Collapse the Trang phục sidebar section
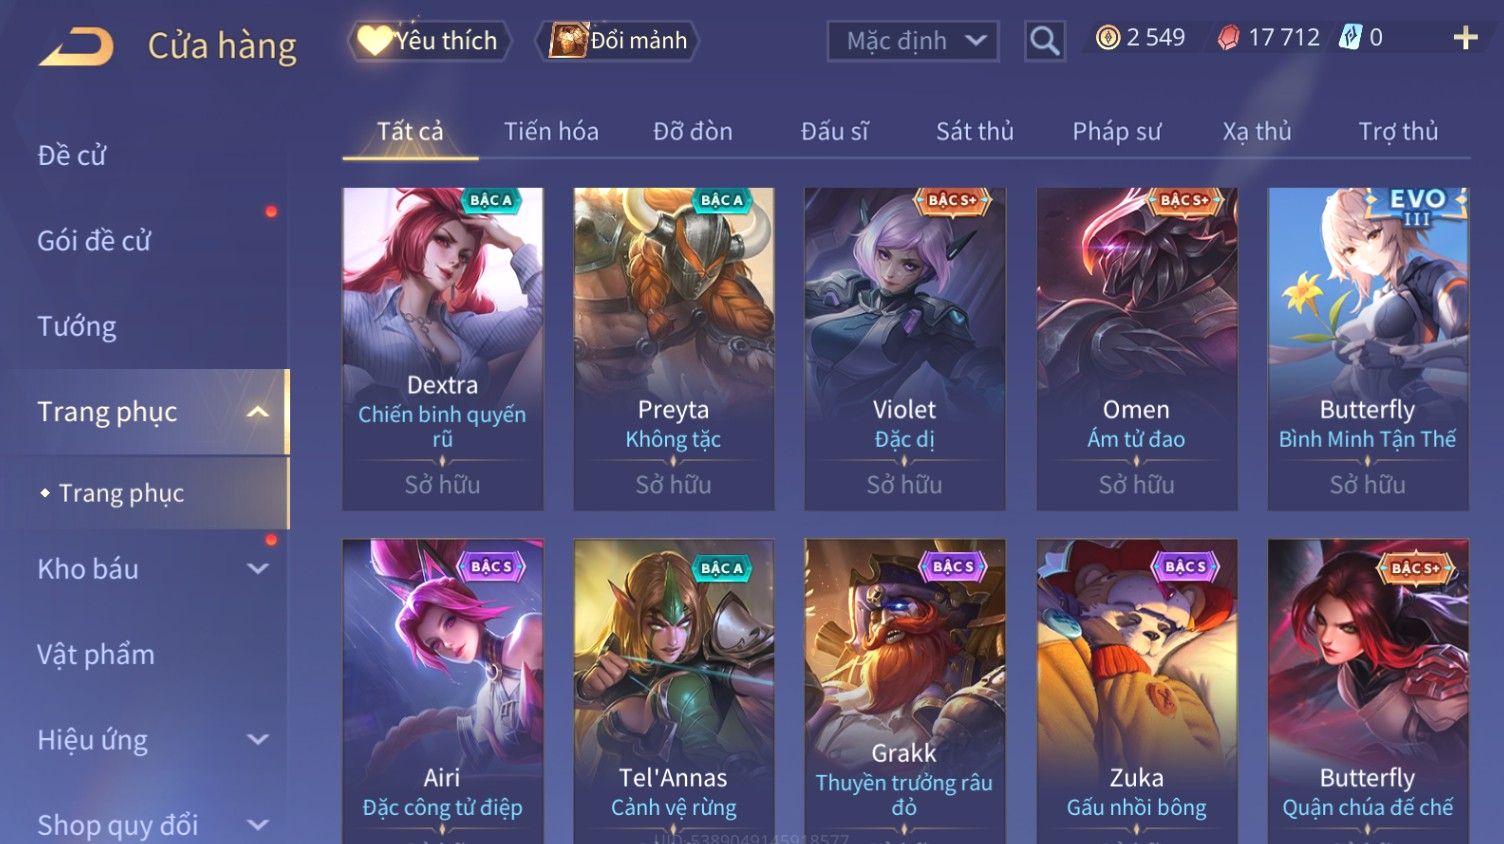 pyautogui.click(x=258, y=412)
